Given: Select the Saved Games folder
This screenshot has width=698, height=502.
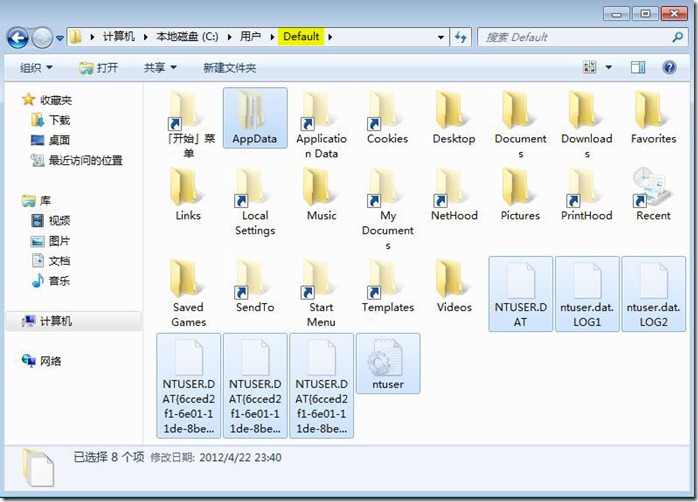Looking at the screenshot, I should point(188,294).
